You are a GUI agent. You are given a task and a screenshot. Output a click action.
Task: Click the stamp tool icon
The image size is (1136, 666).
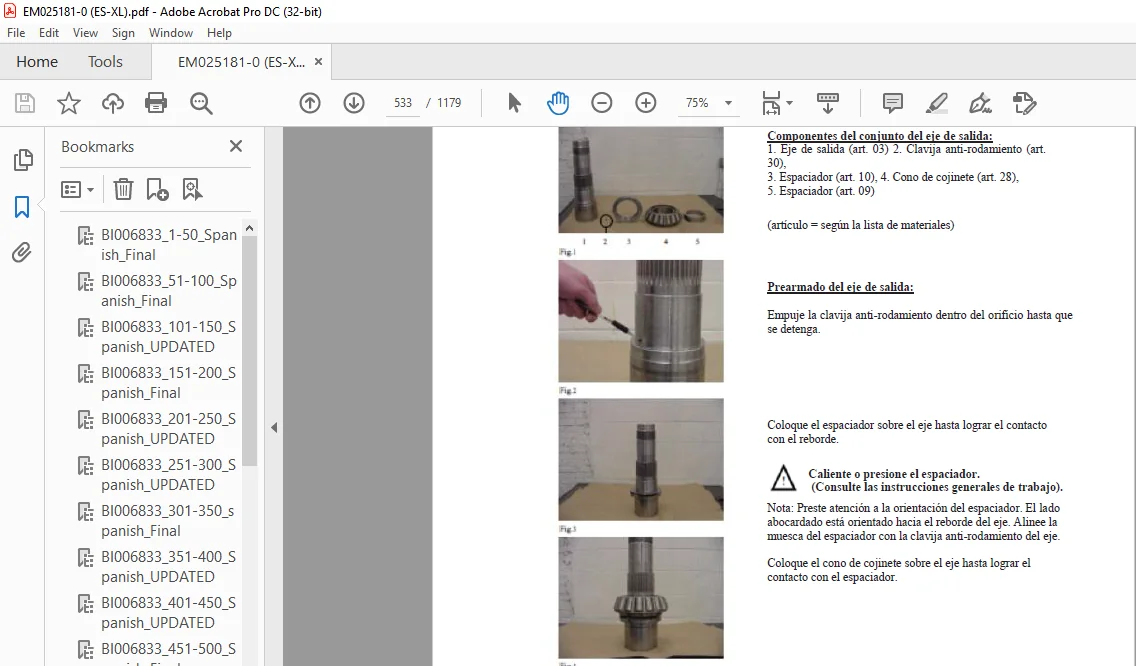1024,103
